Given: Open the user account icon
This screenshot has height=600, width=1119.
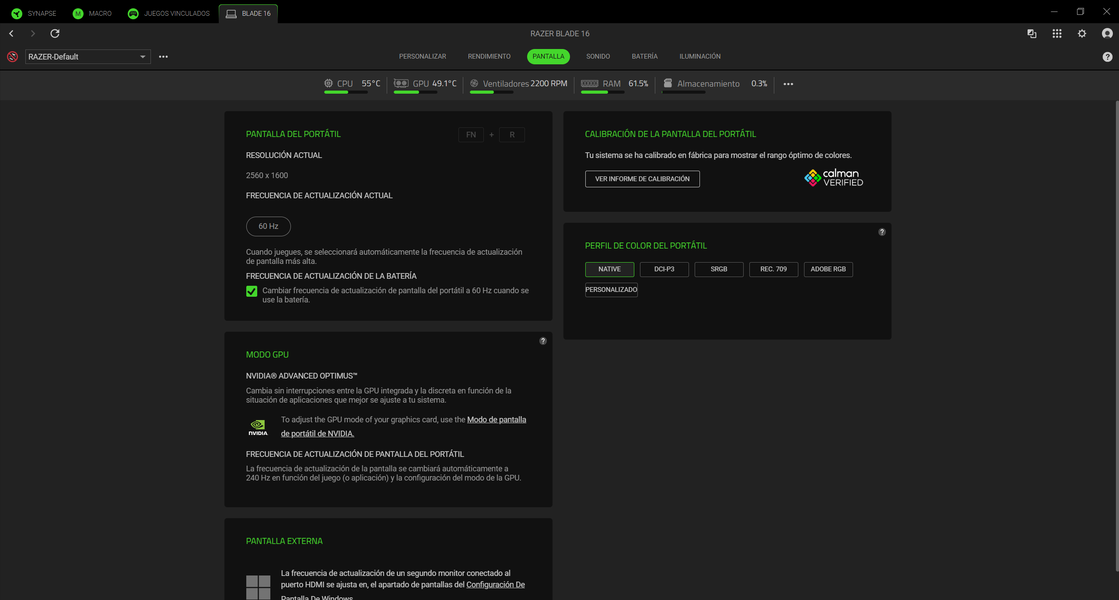Looking at the screenshot, I should click(x=1107, y=34).
